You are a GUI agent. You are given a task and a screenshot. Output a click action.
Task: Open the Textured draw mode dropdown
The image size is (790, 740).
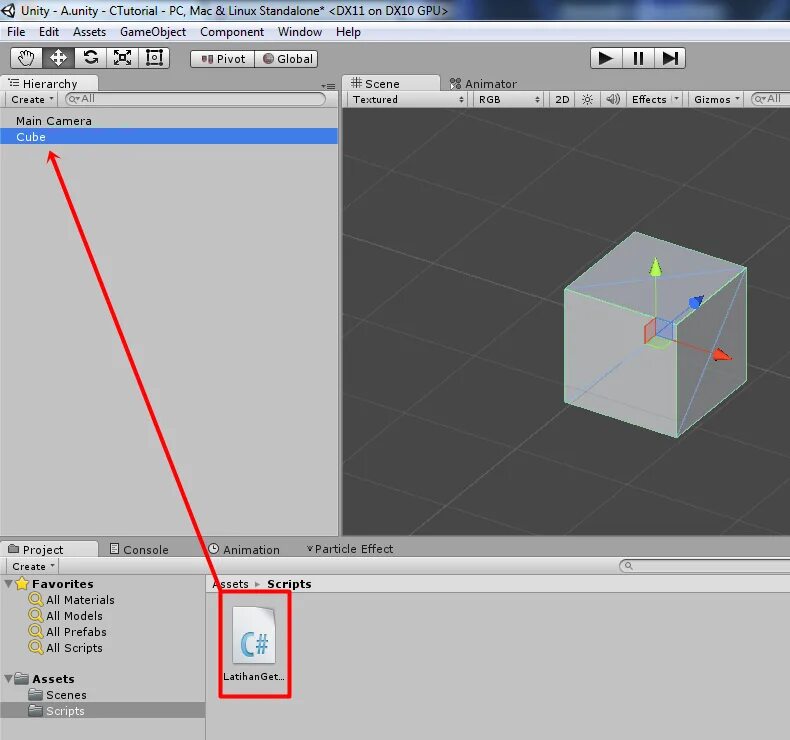(x=408, y=99)
